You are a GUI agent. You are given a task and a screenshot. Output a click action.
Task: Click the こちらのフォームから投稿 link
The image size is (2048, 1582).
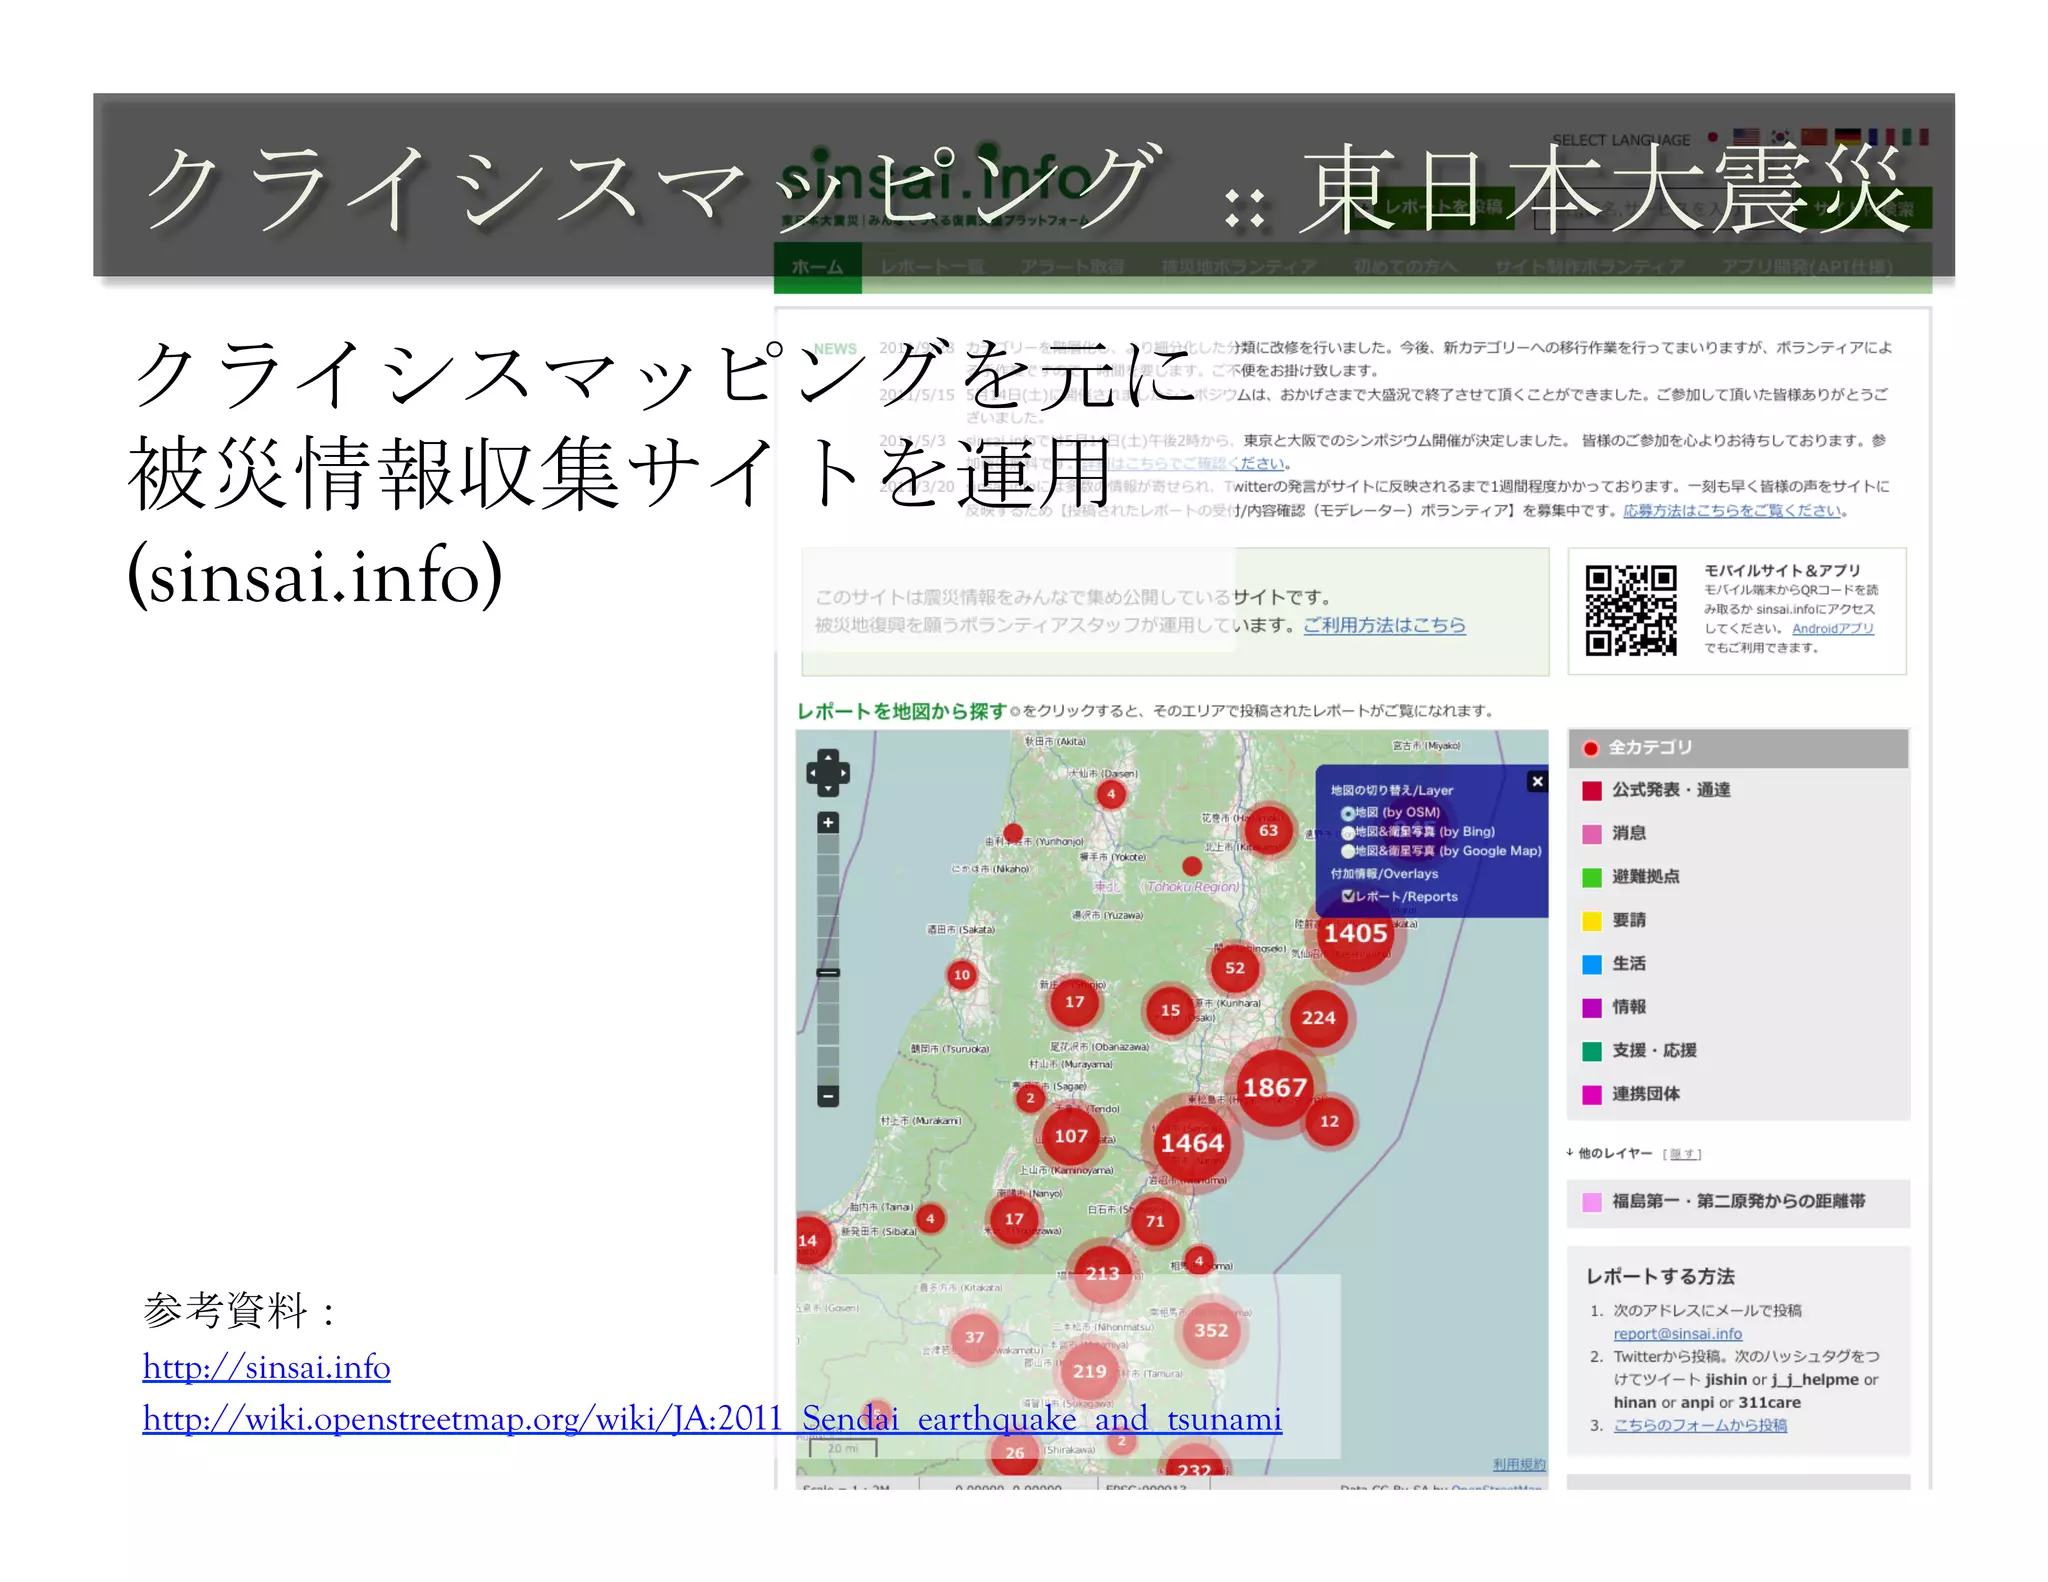pyautogui.click(x=1699, y=1425)
